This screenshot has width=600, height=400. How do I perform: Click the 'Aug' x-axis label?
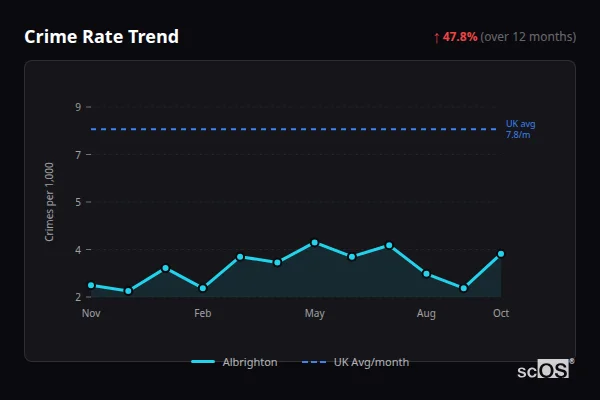426,313
